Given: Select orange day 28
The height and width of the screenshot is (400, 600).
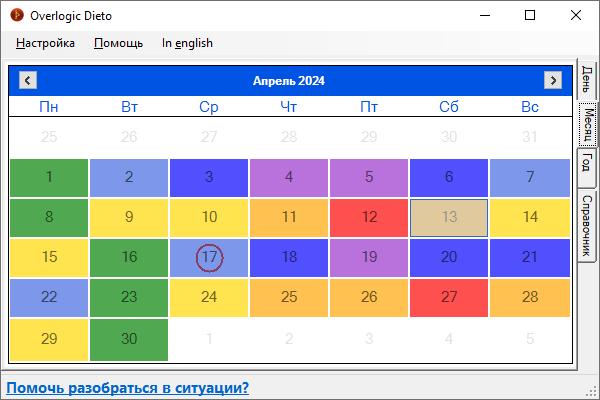Looking at the screenshot, I should pos(530,298).
